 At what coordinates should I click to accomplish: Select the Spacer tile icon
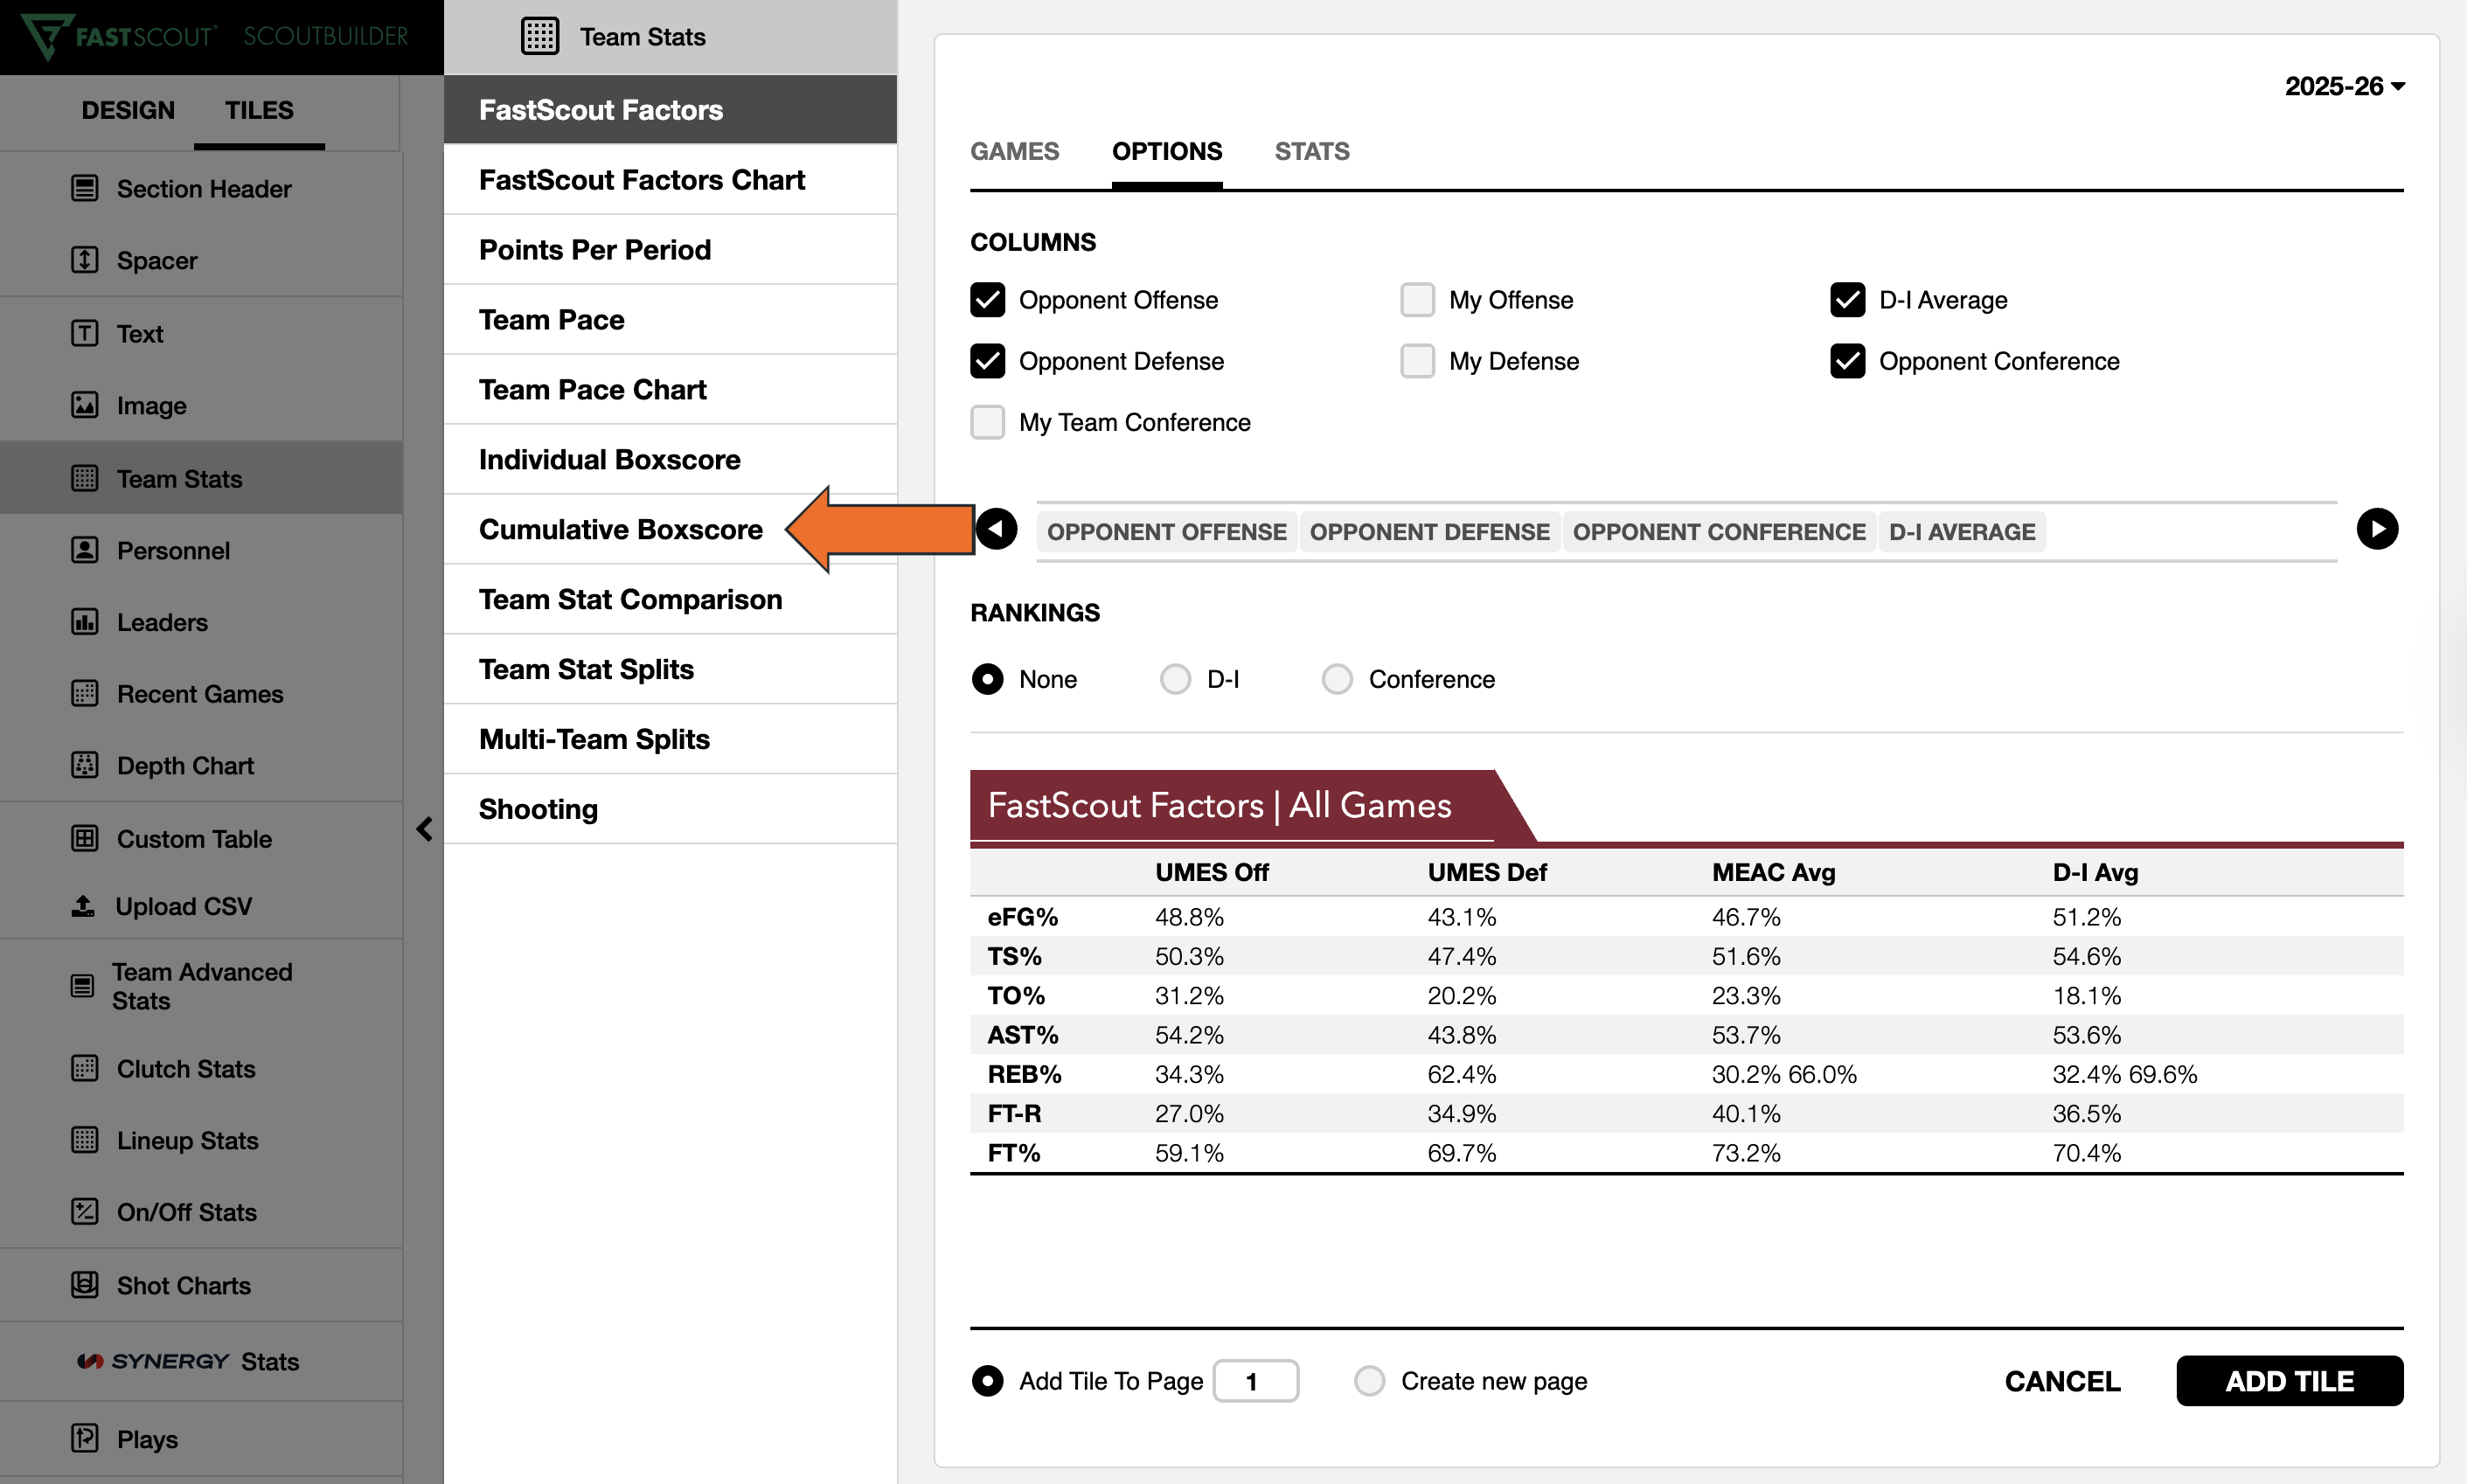pyautogui.click(x=85, y=260)
